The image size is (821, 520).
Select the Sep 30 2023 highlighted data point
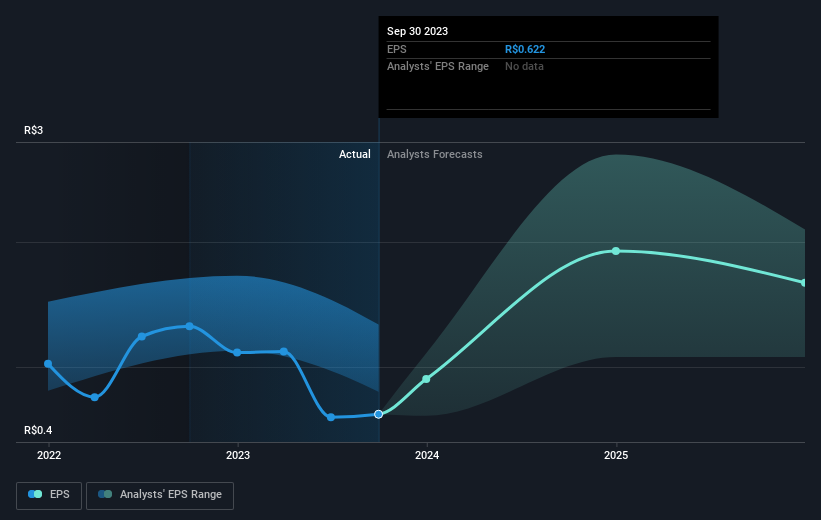pos(379,414)
